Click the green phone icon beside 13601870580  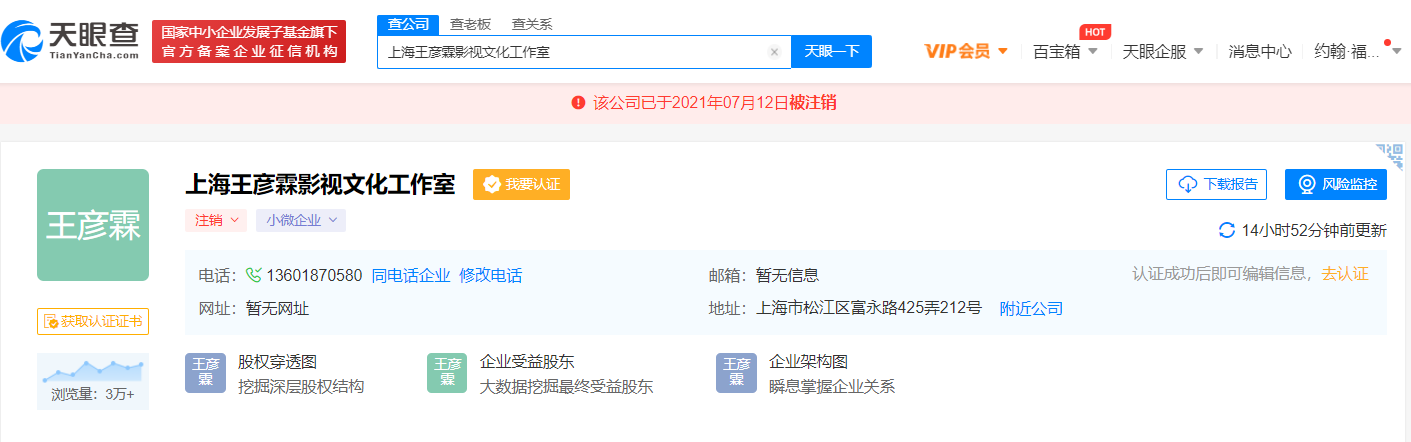point(253,276)
